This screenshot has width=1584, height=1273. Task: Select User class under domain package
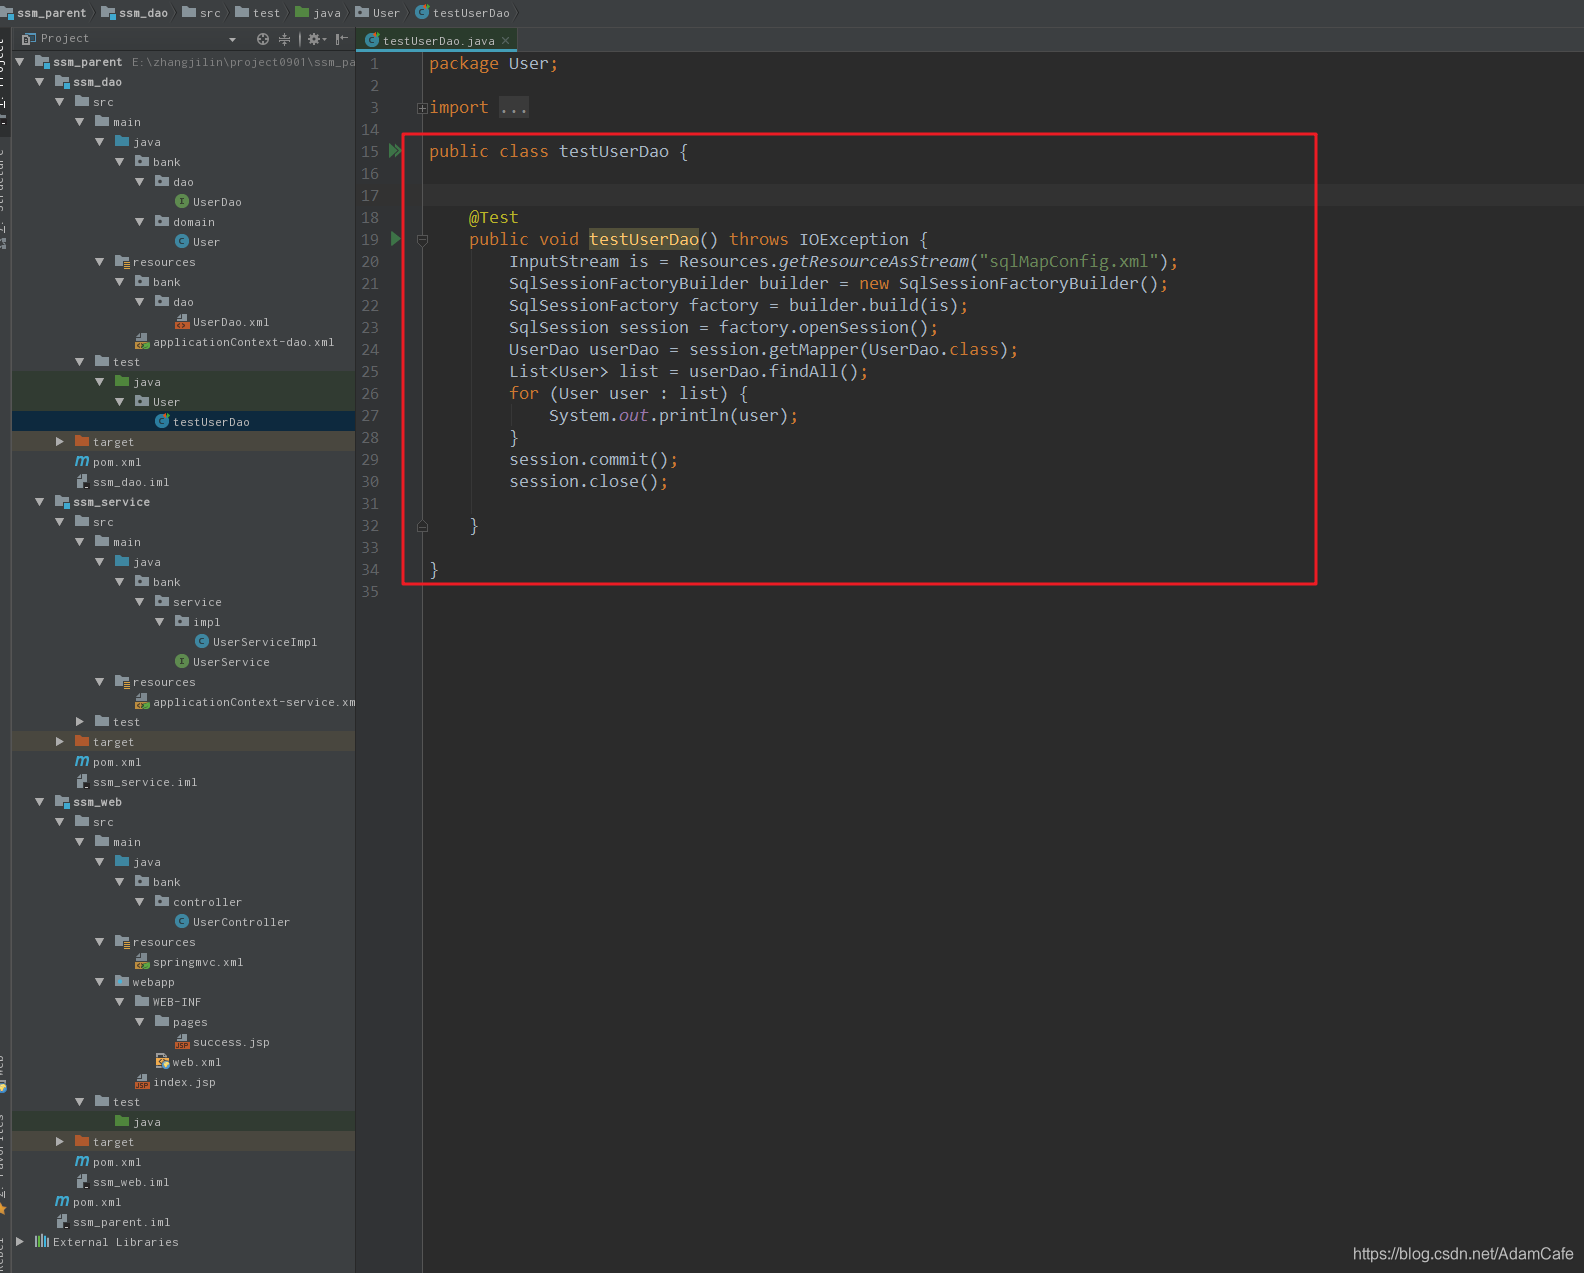[197, 242]
